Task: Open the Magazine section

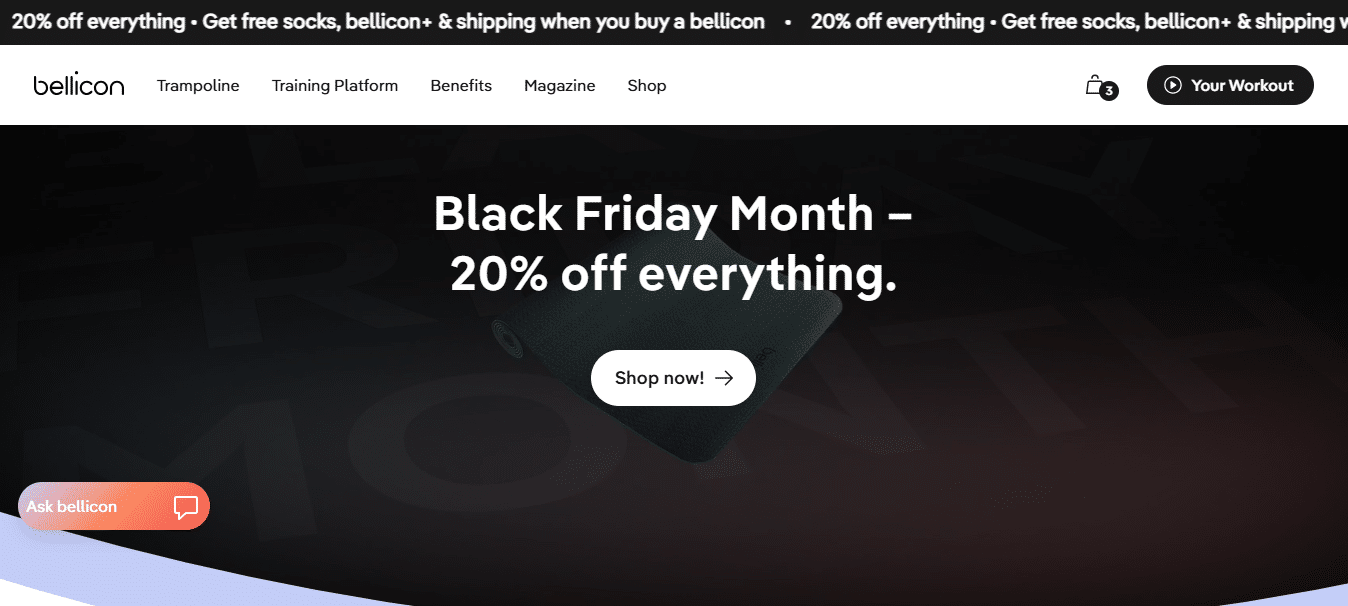Action: (559, 85)
